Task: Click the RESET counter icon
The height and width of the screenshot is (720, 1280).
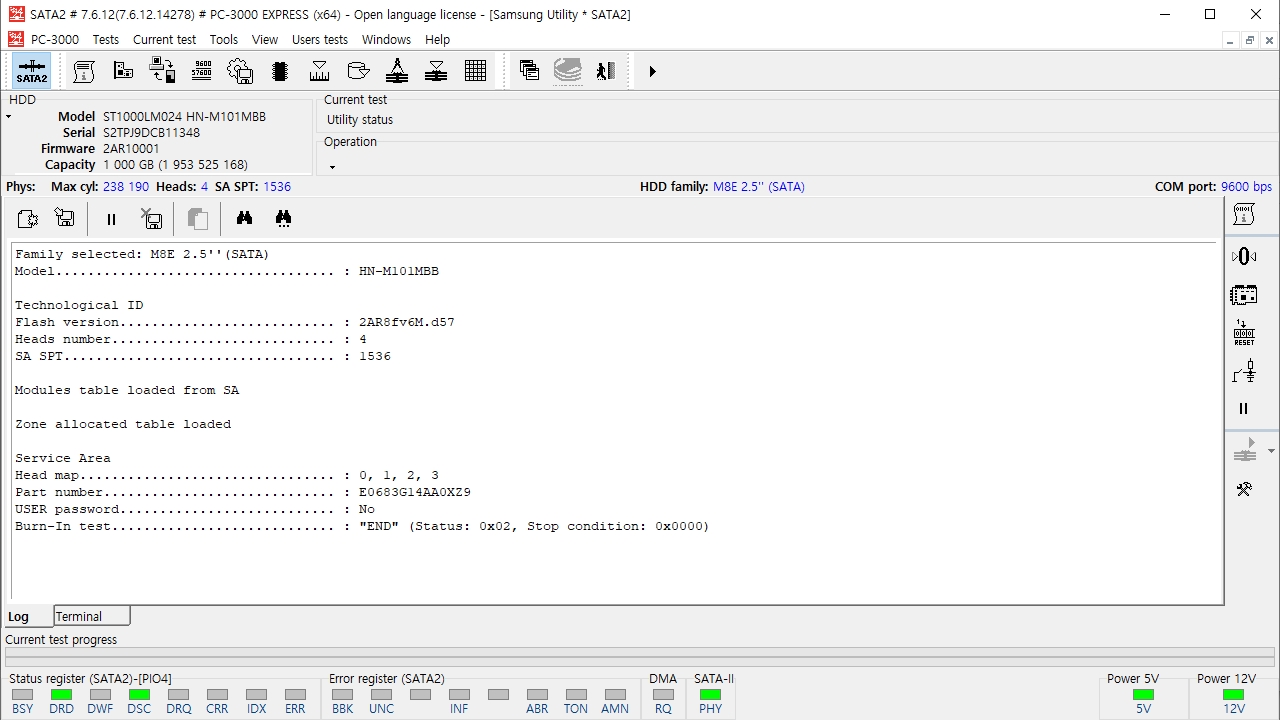Action: click(1244, 333)
